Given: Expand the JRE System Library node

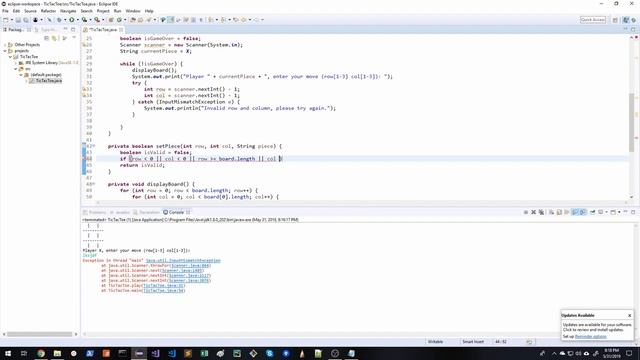Looking at the screenshot, I should tap(16, 63).
